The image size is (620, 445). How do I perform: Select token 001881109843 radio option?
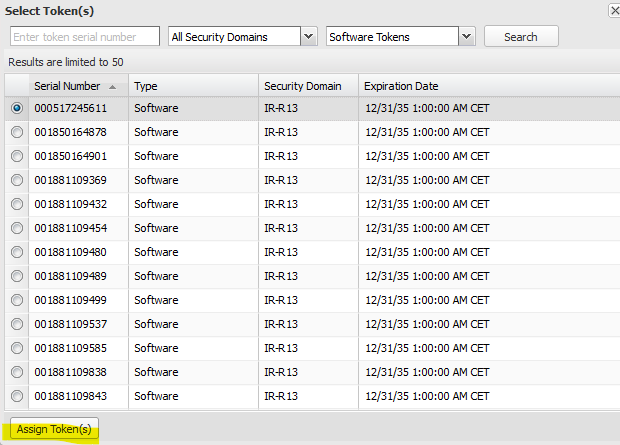[x=17, y=396]
